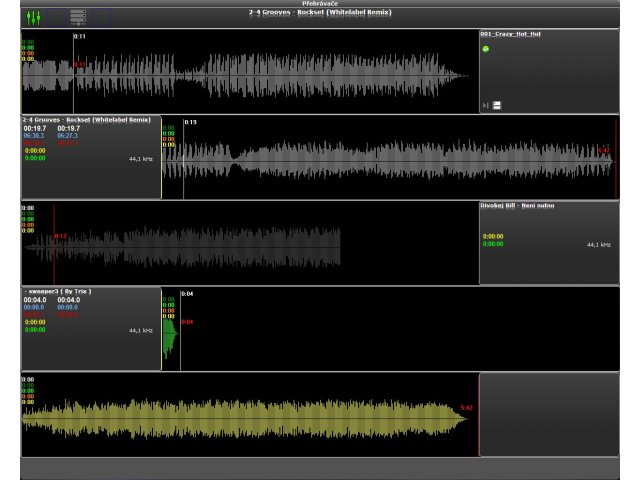Click the 0:11 playhead marker in first player
The width and height of the screenshot is (640, 480).
(x=80, y=37)
